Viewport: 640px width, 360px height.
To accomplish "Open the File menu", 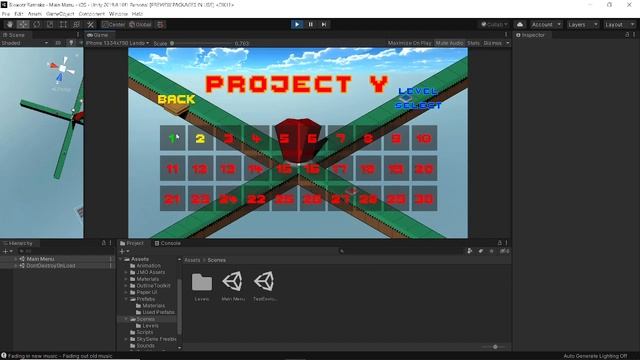I will [6, 14].
